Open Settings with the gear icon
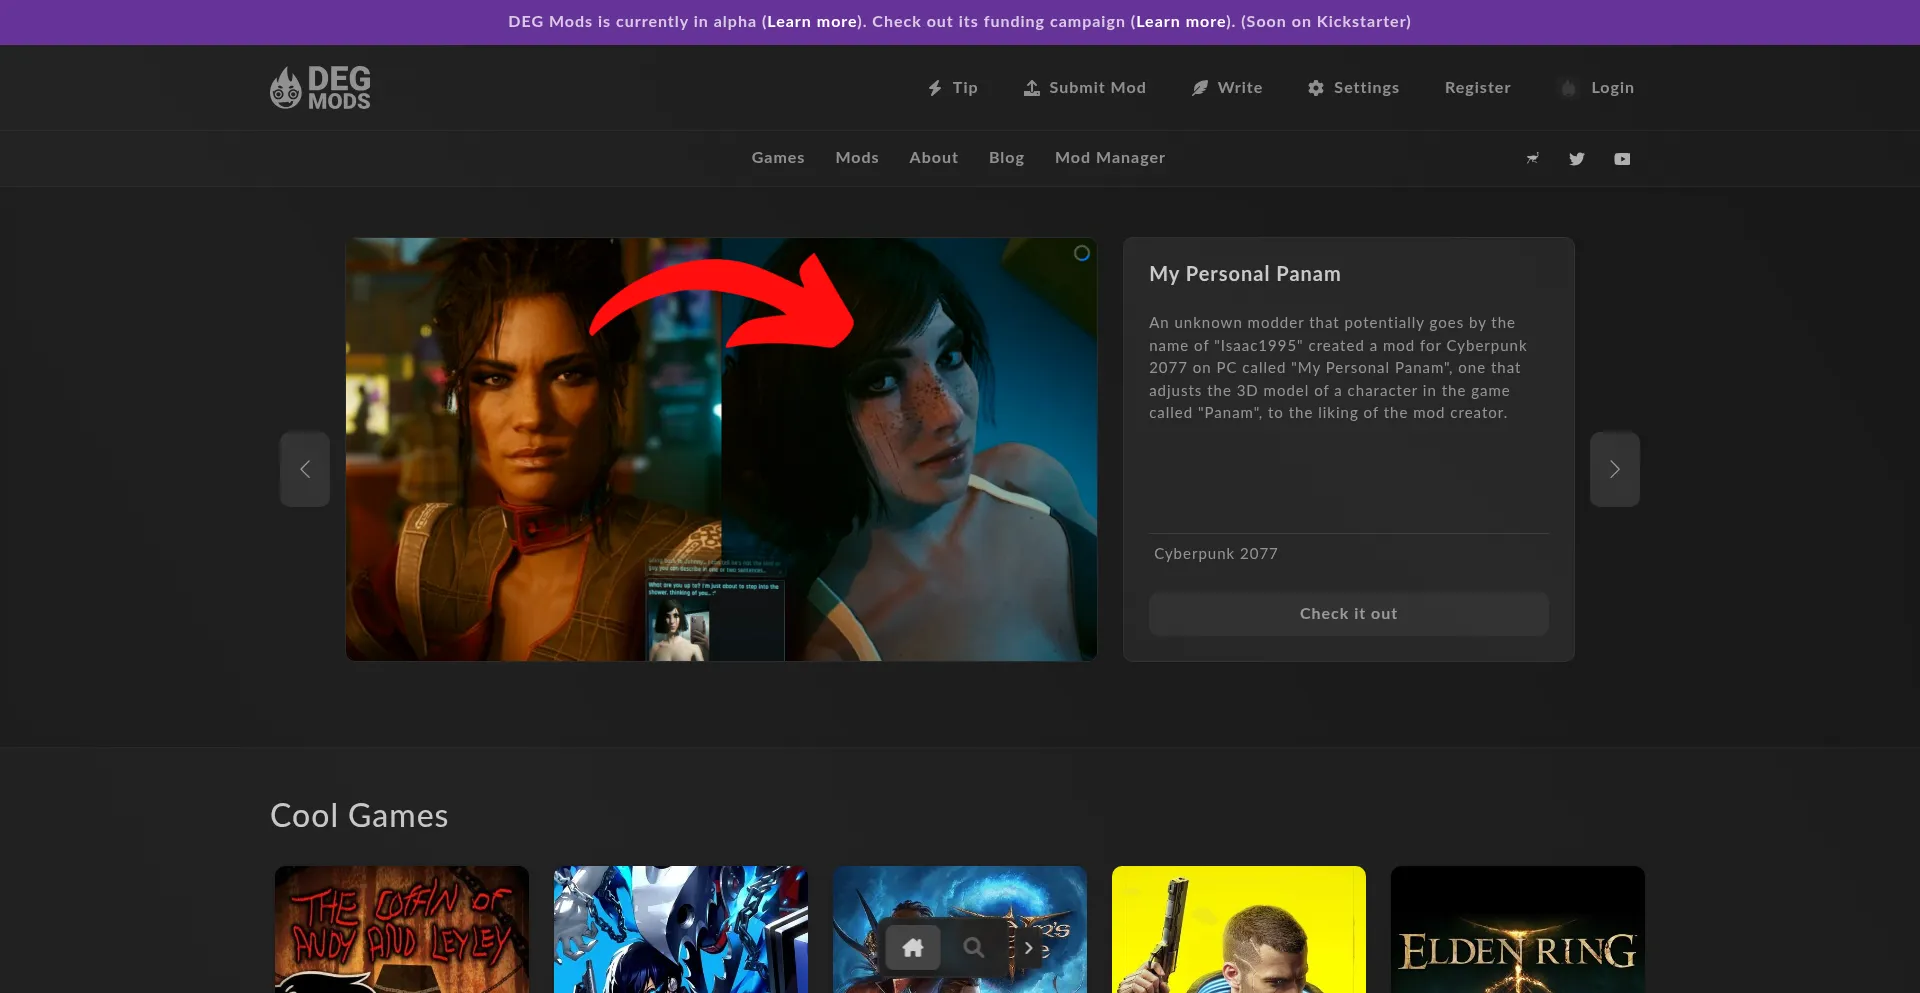This screenshot has width=1920, height=993. [x=1353, y=88]
